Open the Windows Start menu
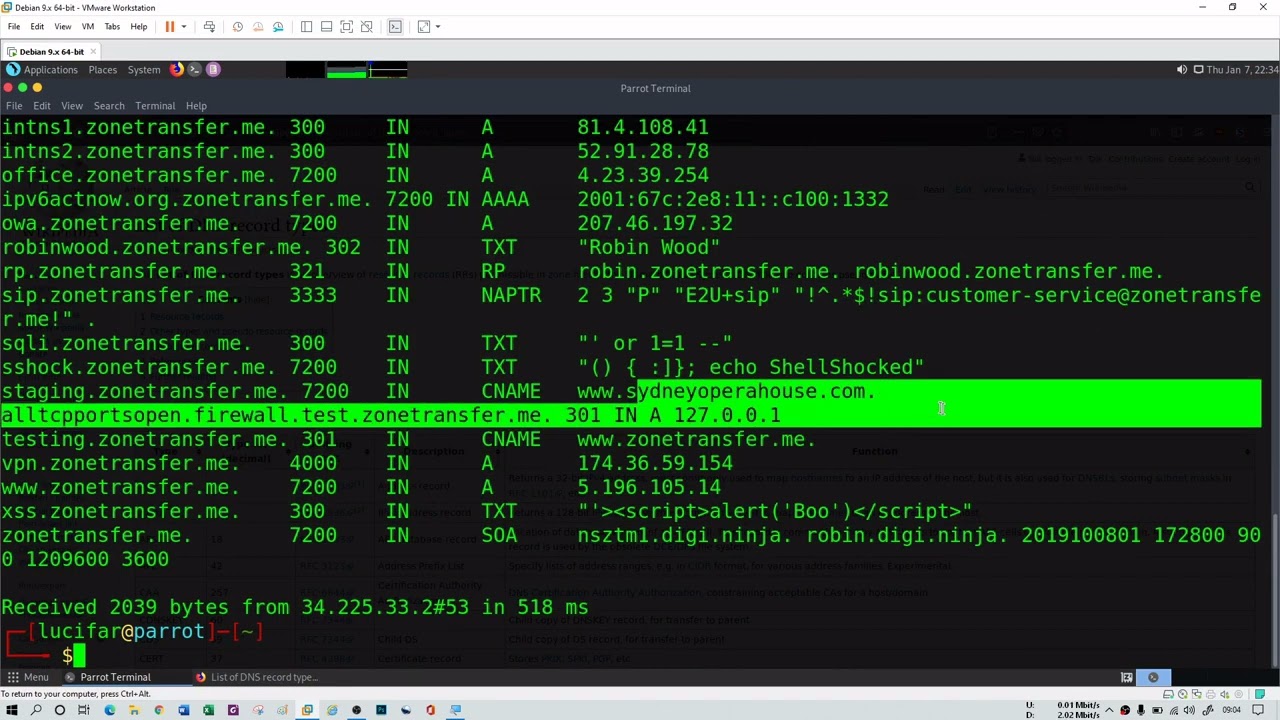 tap(11, 710)
